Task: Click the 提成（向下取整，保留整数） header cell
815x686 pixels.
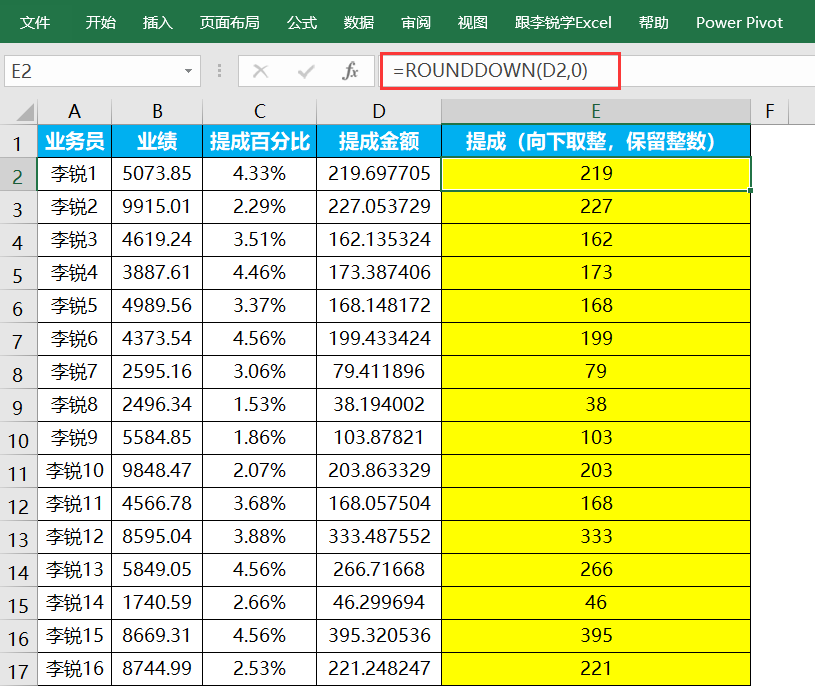Action: tap(596, 141)
